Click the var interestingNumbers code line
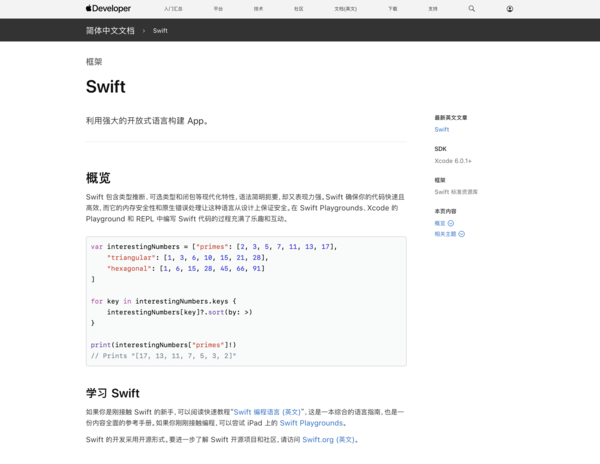 point(214,247)
